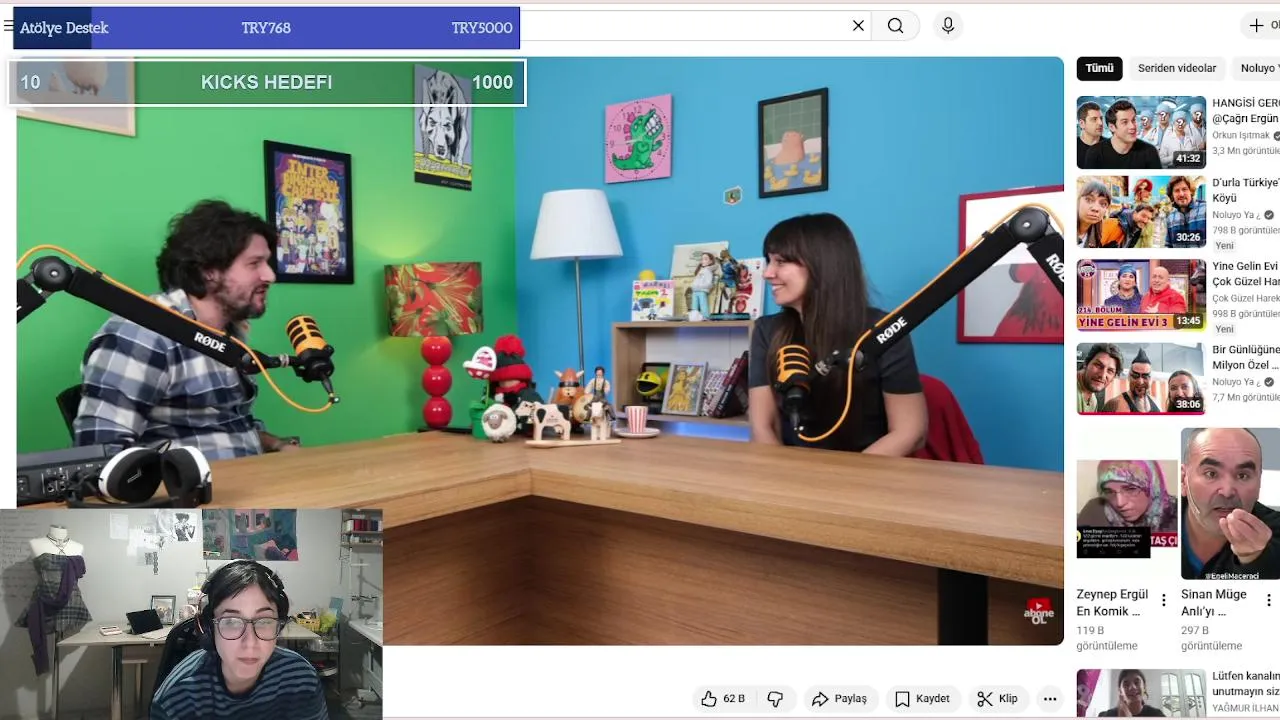Open the 41:32 video thumbnail

point(1141,132)
